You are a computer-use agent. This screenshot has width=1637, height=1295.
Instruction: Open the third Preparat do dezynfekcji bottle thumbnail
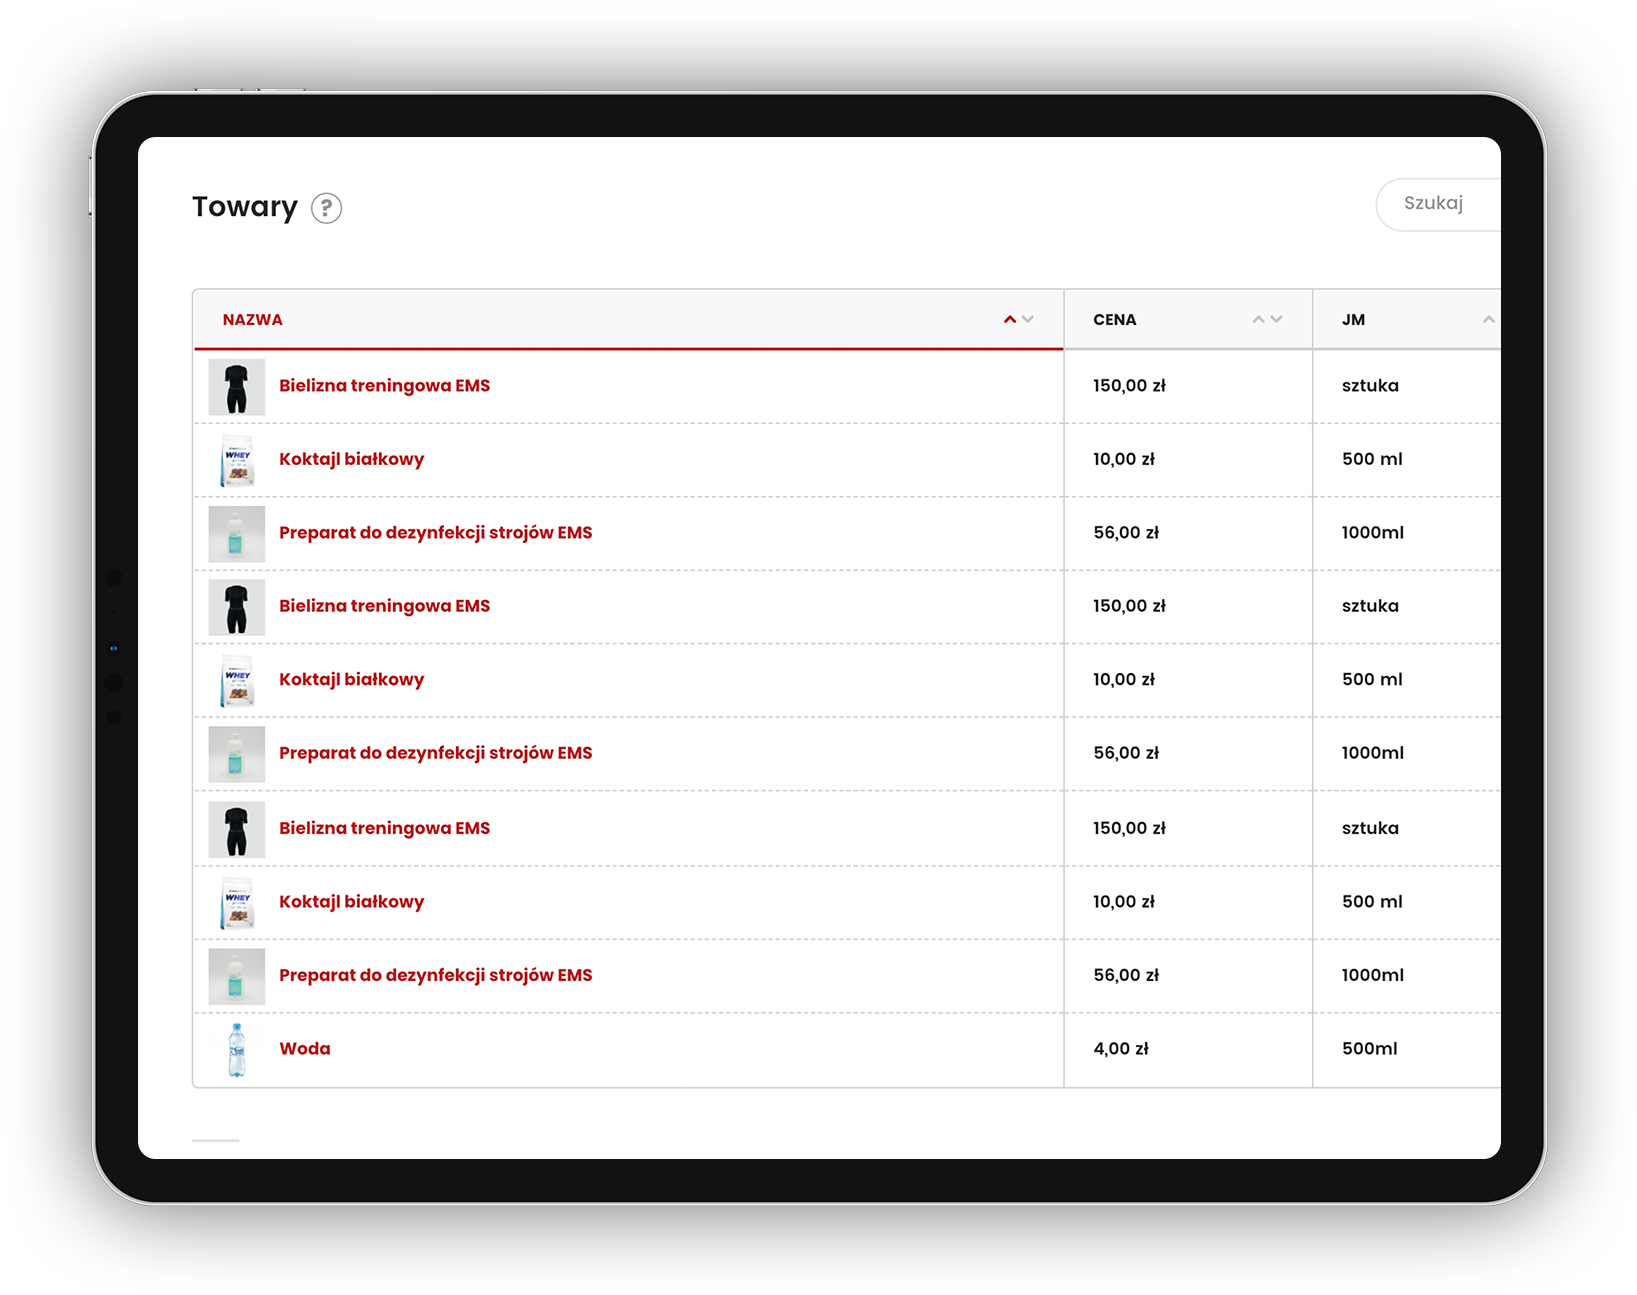click(237, 976)
